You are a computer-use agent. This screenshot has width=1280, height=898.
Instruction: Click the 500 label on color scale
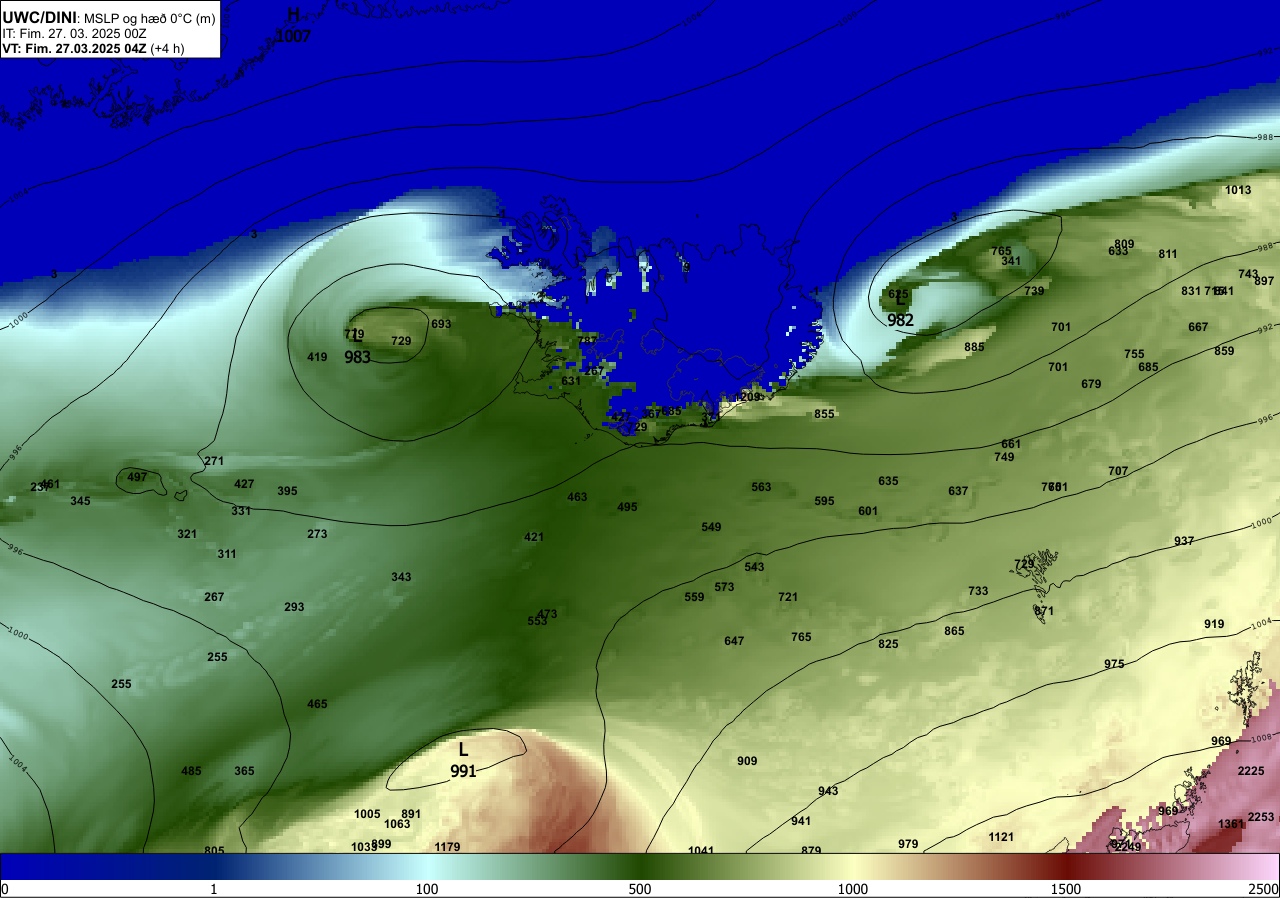coord(640,889)
